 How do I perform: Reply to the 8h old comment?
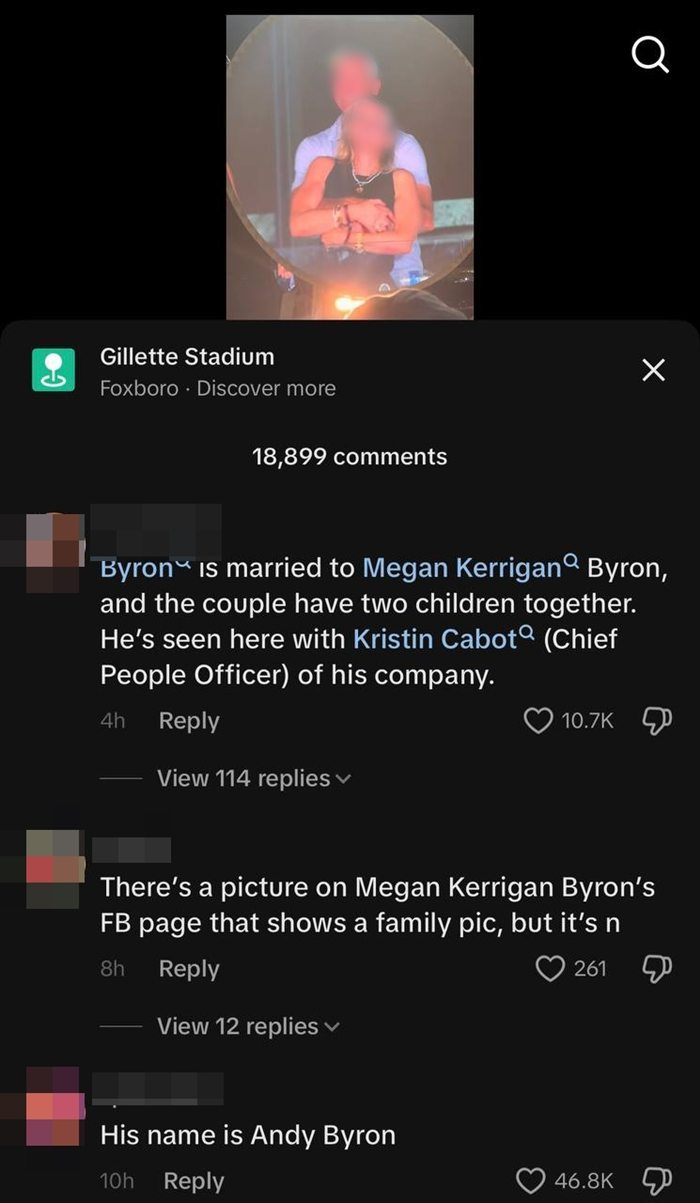coord(189,969)
